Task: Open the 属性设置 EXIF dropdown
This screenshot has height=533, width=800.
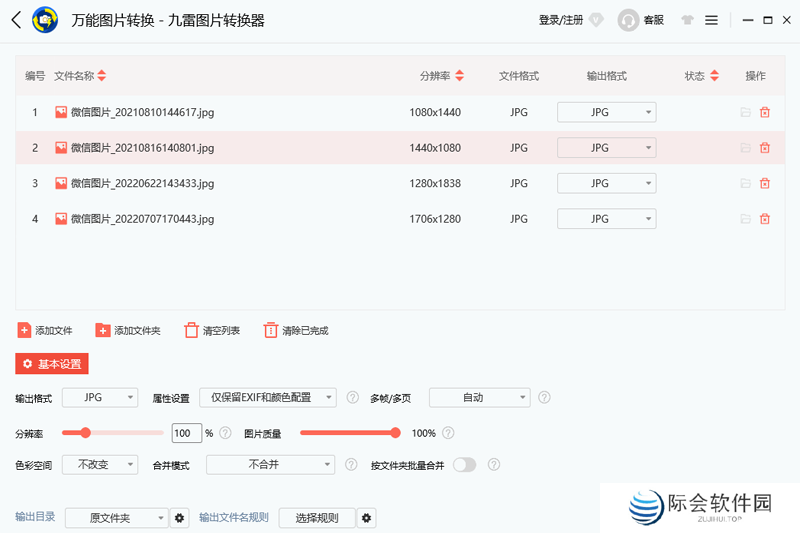Action: 268,398
